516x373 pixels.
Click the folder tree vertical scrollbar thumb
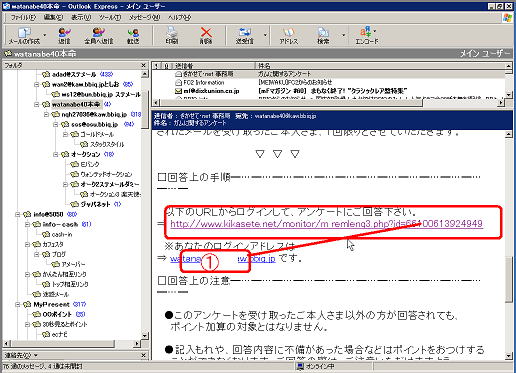pyautogui.click(x=144, y=108)
